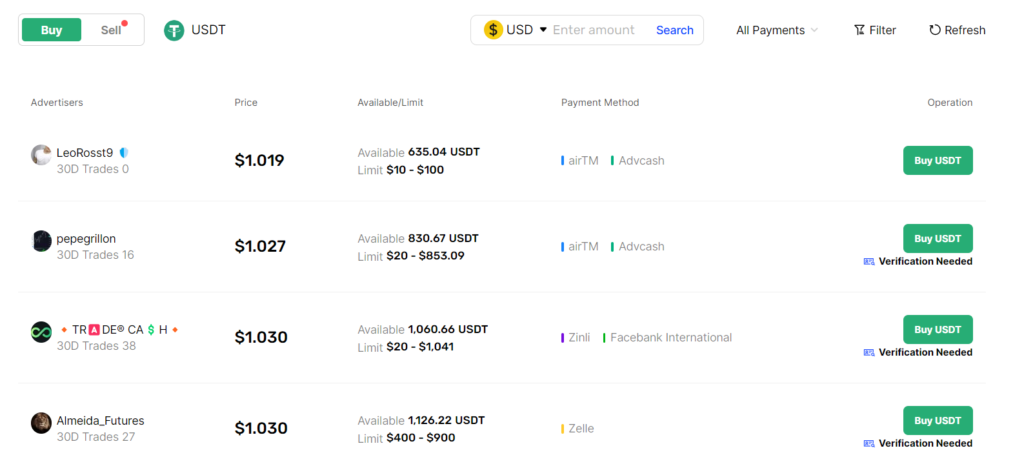
Task: Click the USDT Tether coin icon
Action: coord(175,30)
